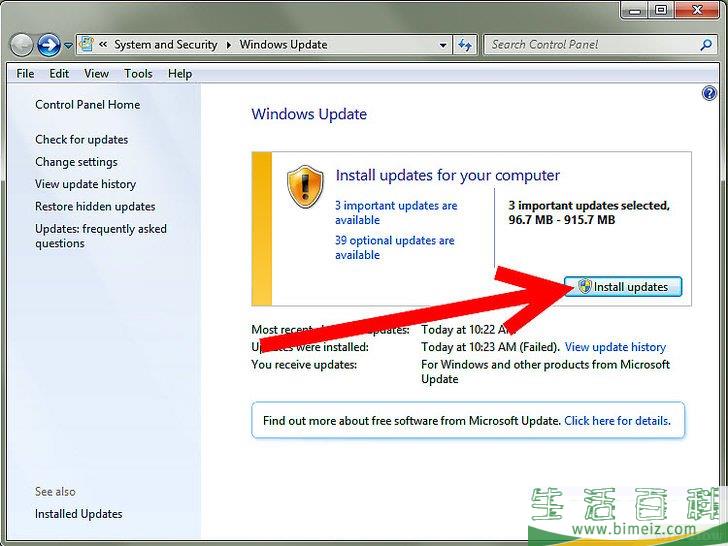Click the address bar refresh button
This screenshot has width=728, height=546.
click(465, 45)
